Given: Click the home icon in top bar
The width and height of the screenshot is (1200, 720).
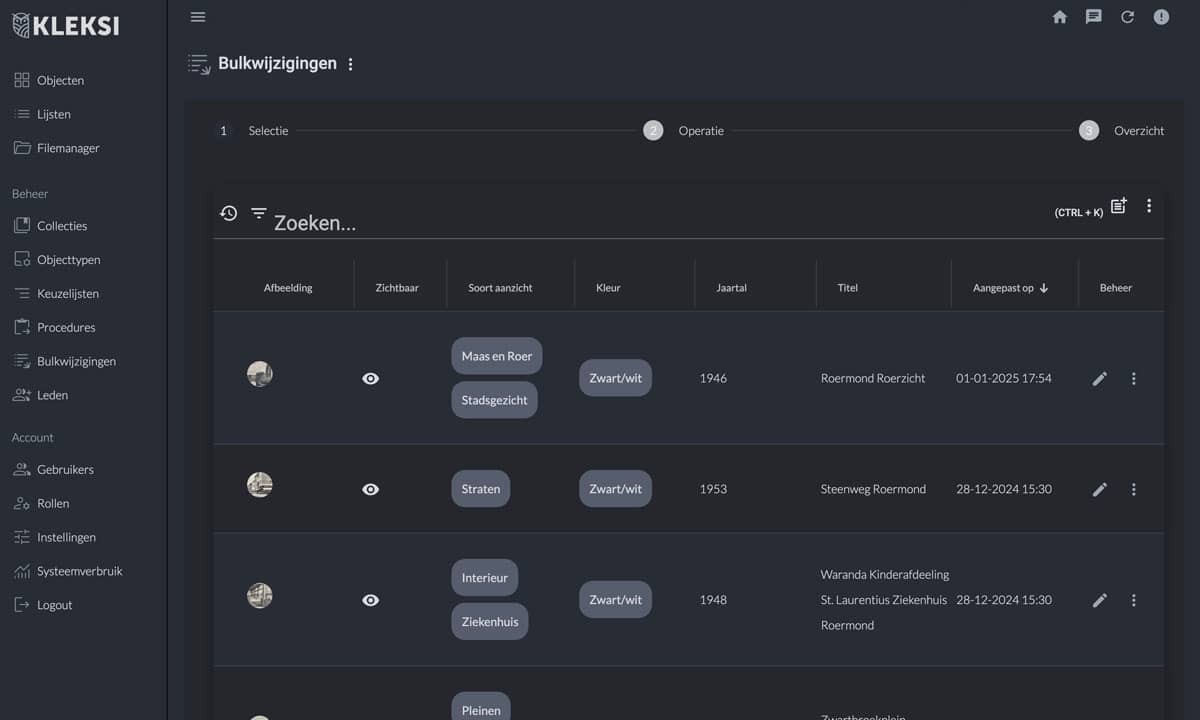Looking at the screenshot, I should [x=1060, y=17].
